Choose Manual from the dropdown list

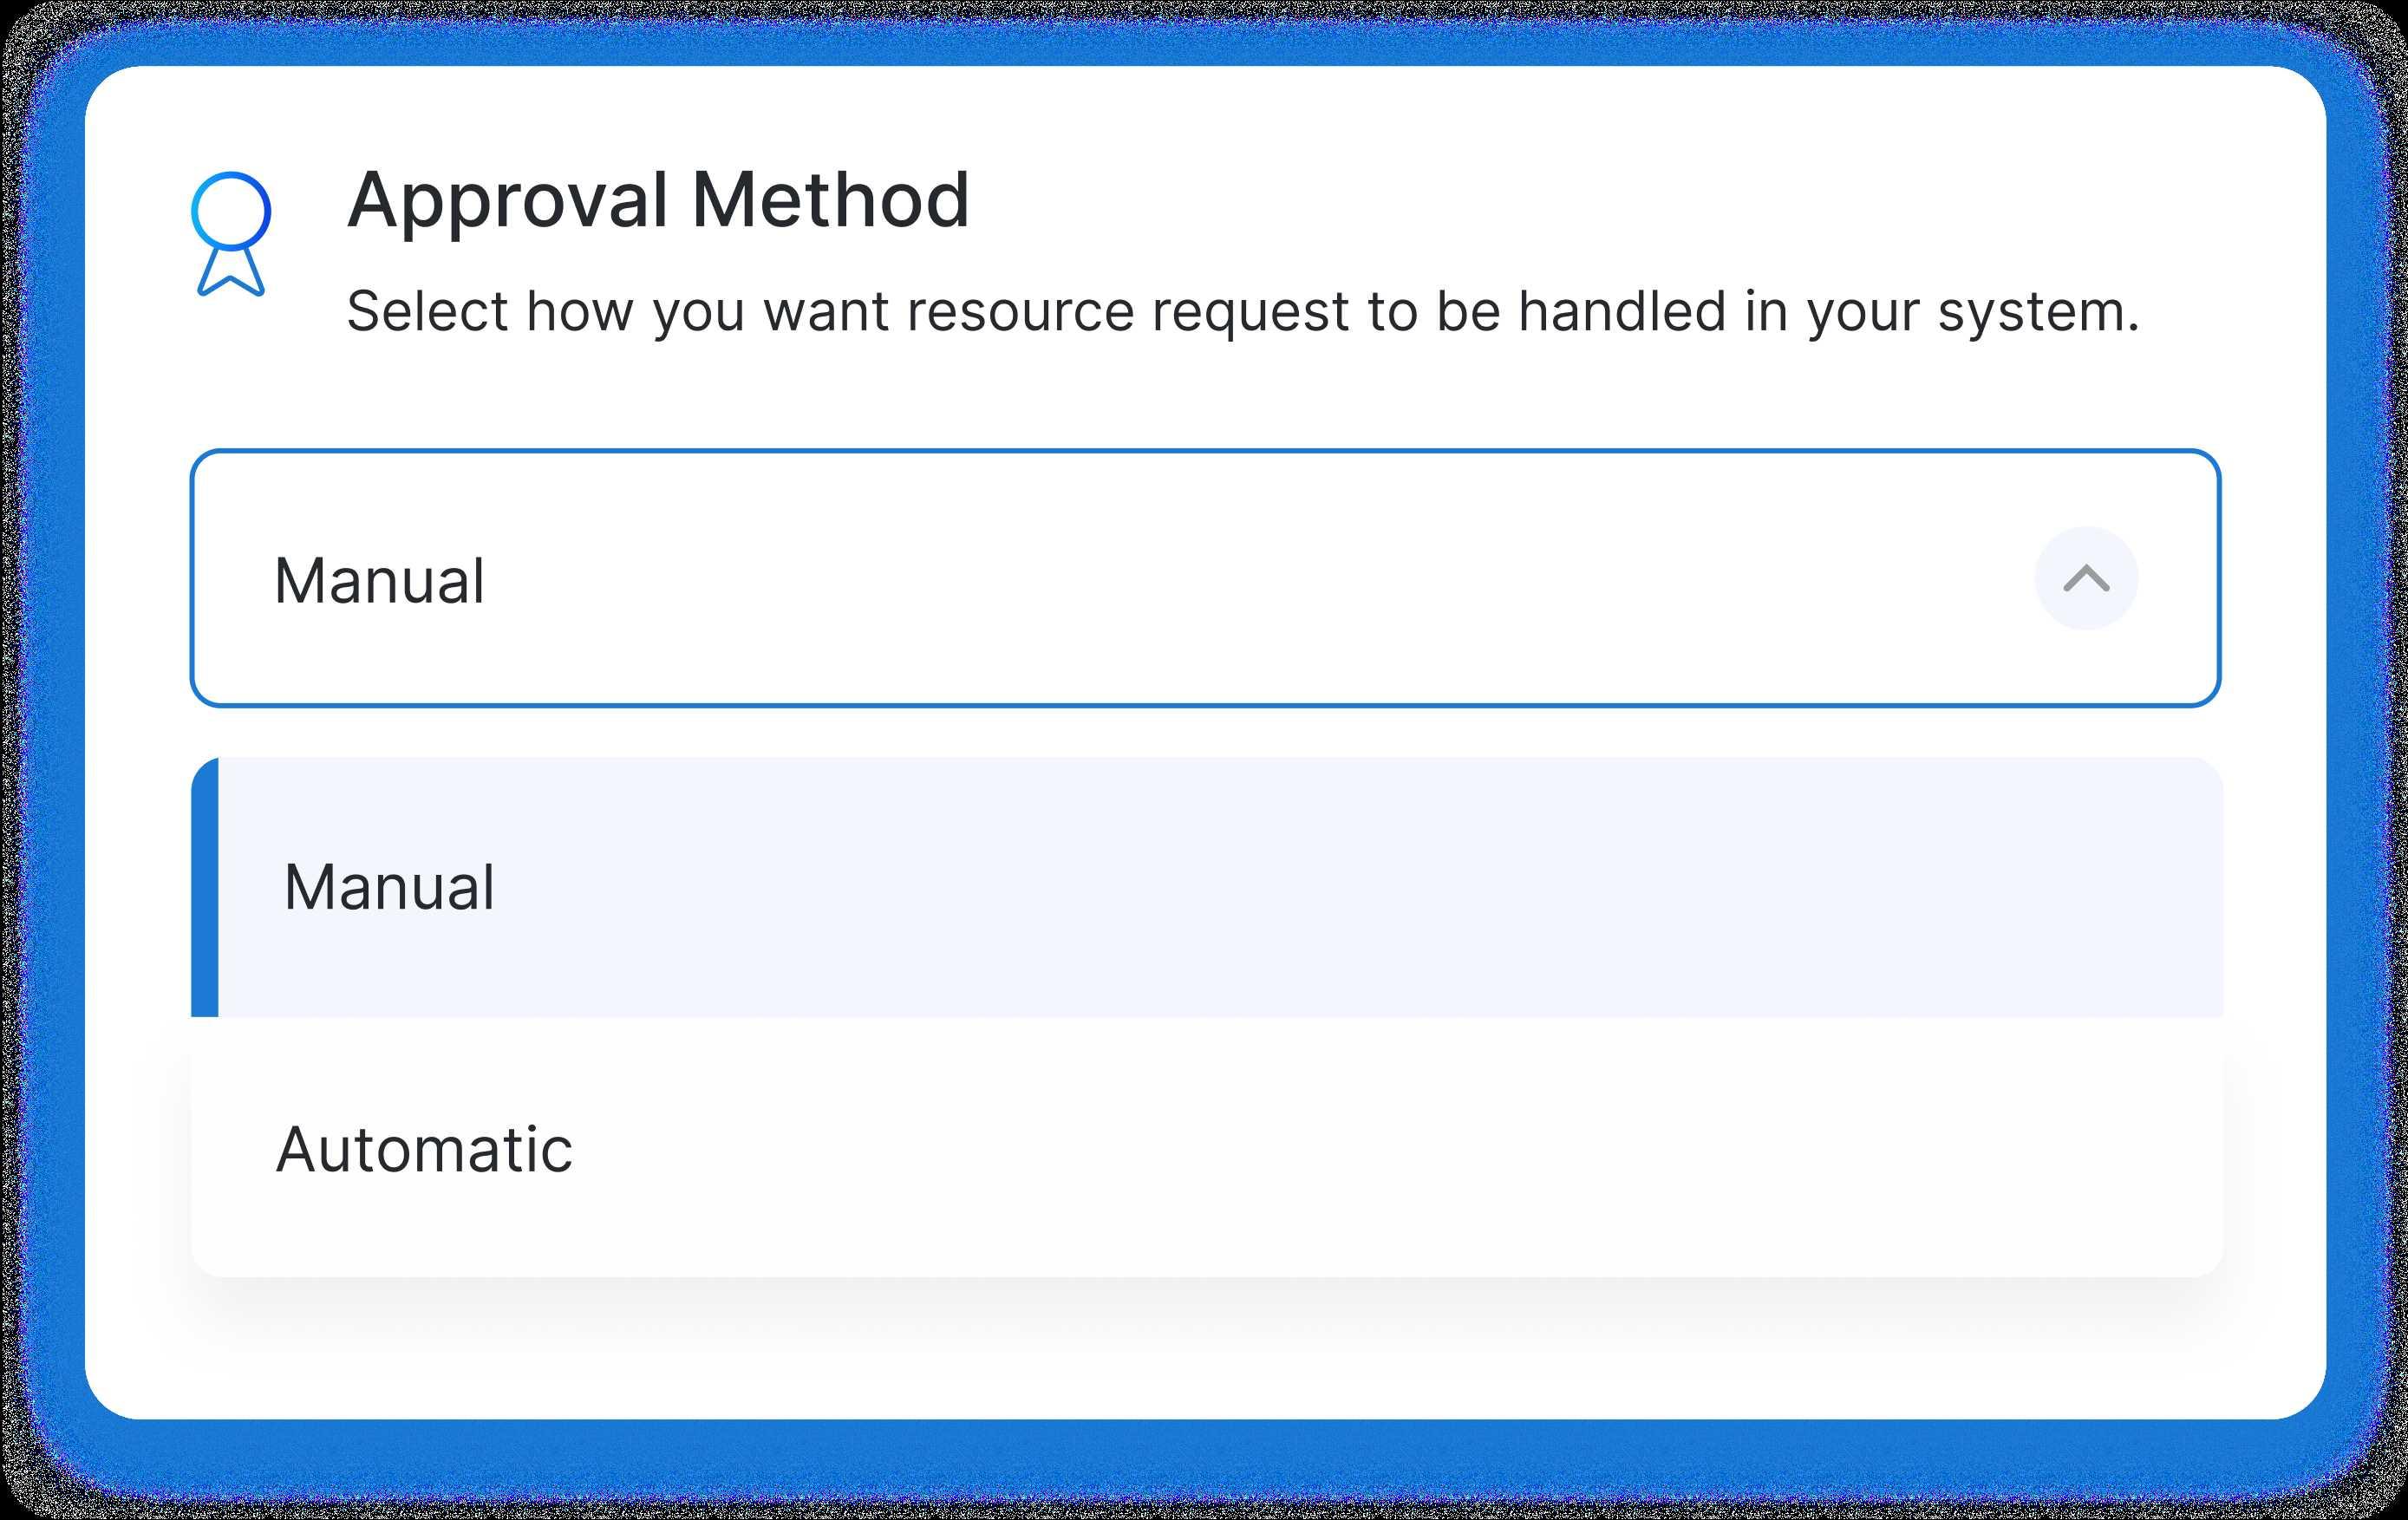pos(389,887)
